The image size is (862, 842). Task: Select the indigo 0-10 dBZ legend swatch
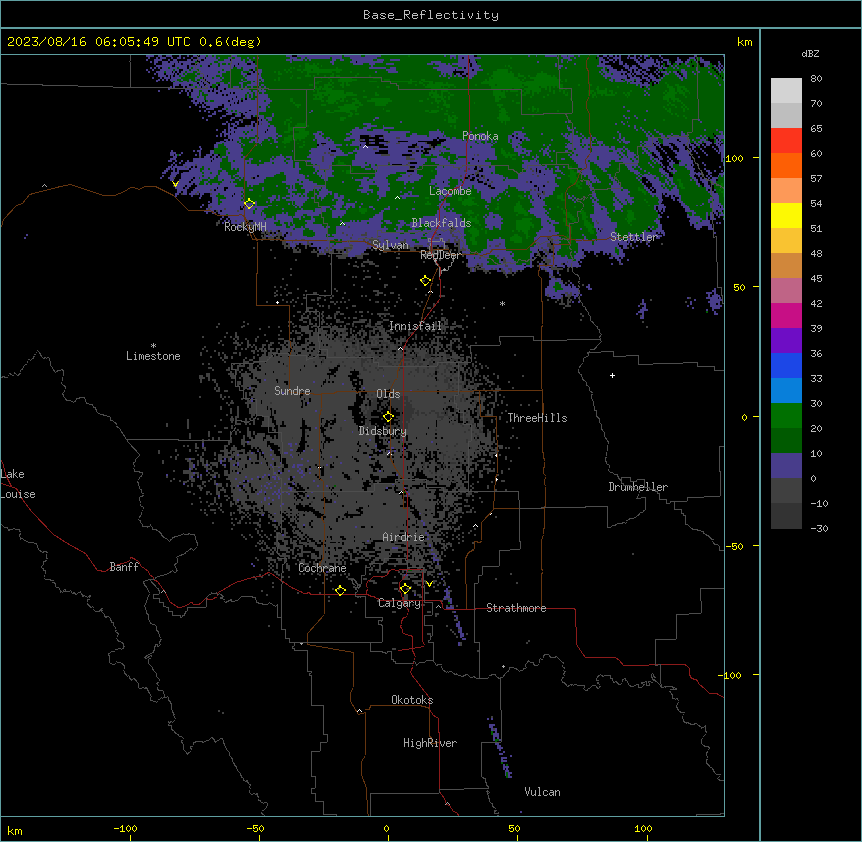pos(786,466)
